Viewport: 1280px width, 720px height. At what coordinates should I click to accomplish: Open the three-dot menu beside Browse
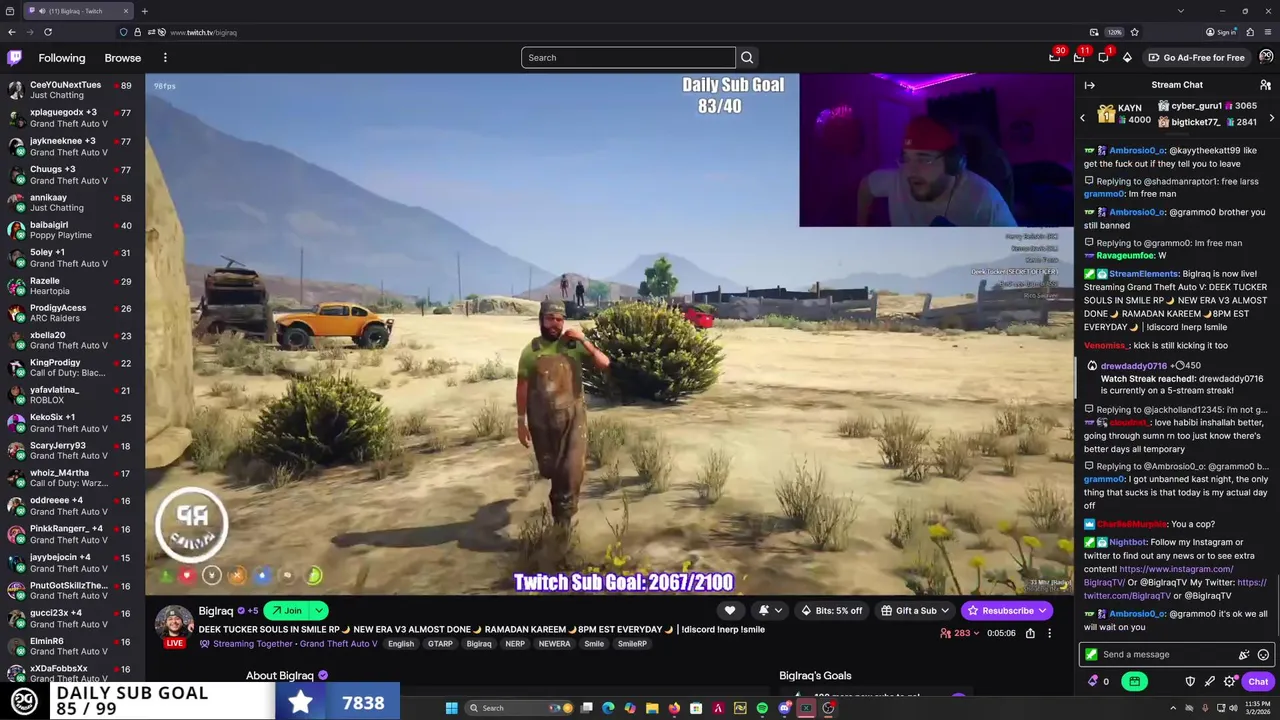point(165,58)
